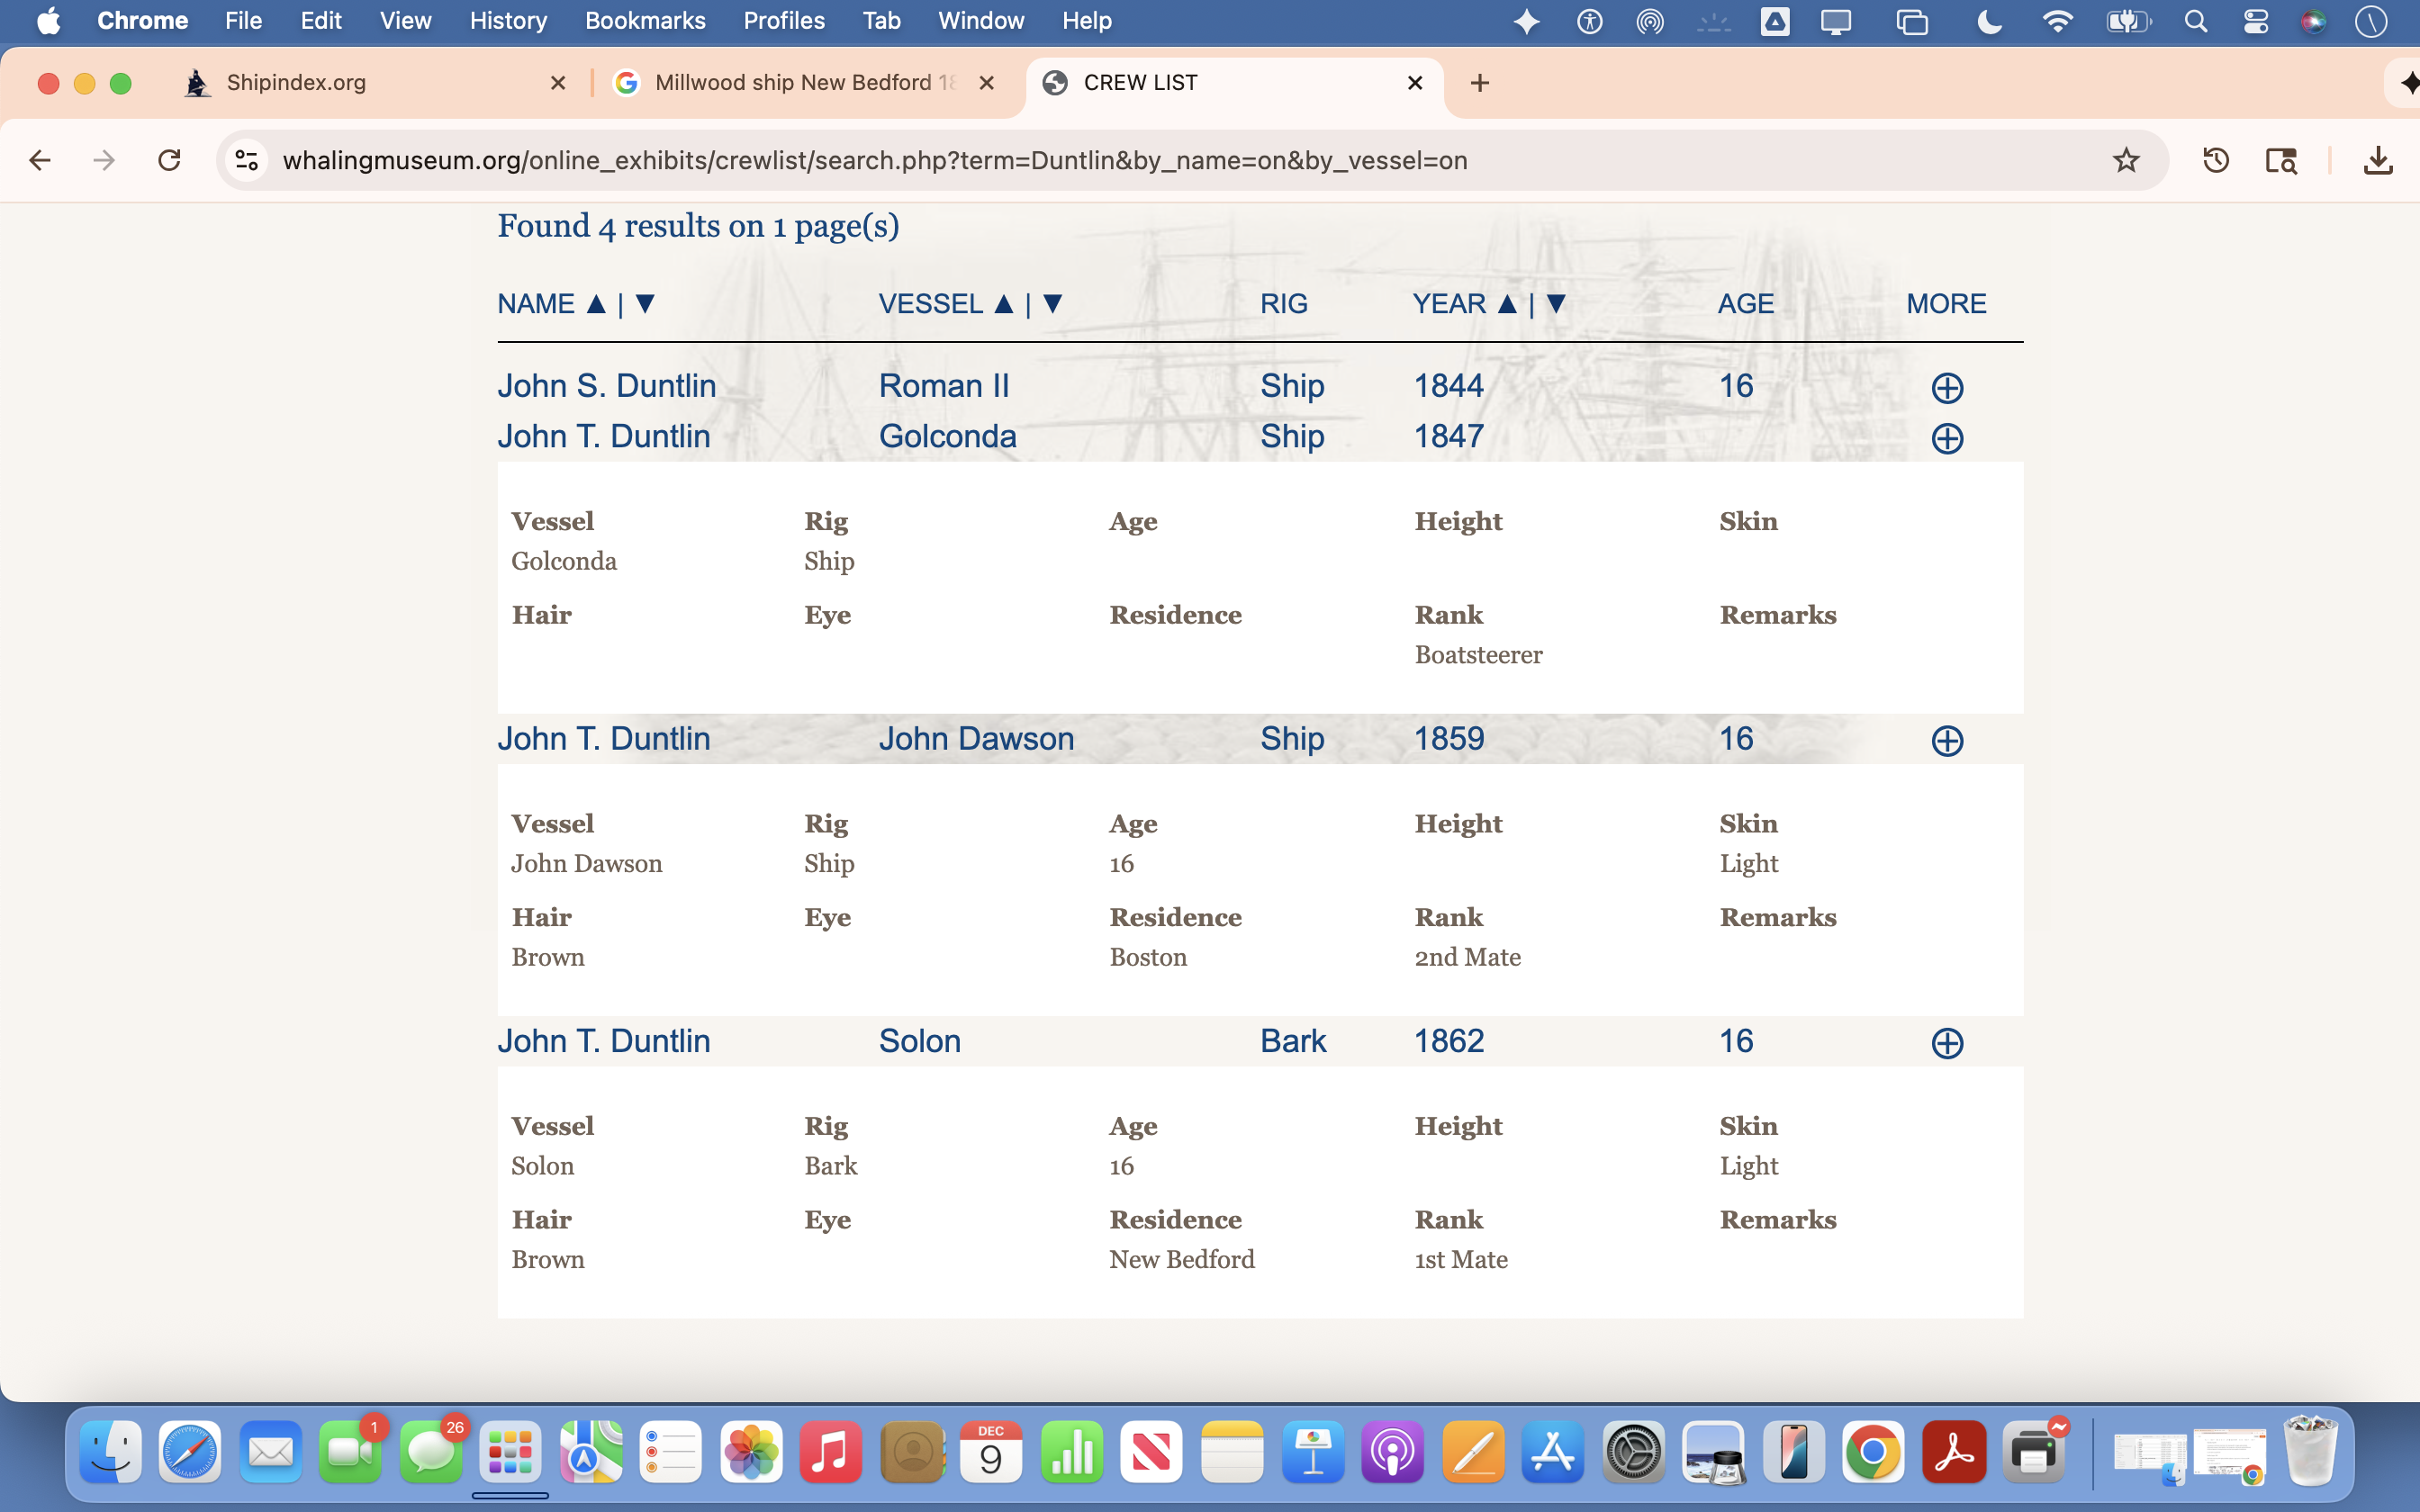Toggle the Solon 1862 row plus icon
Image resolution: width=2420 pixels, height=1512 pixels.
click(x=1946, y=1043)
